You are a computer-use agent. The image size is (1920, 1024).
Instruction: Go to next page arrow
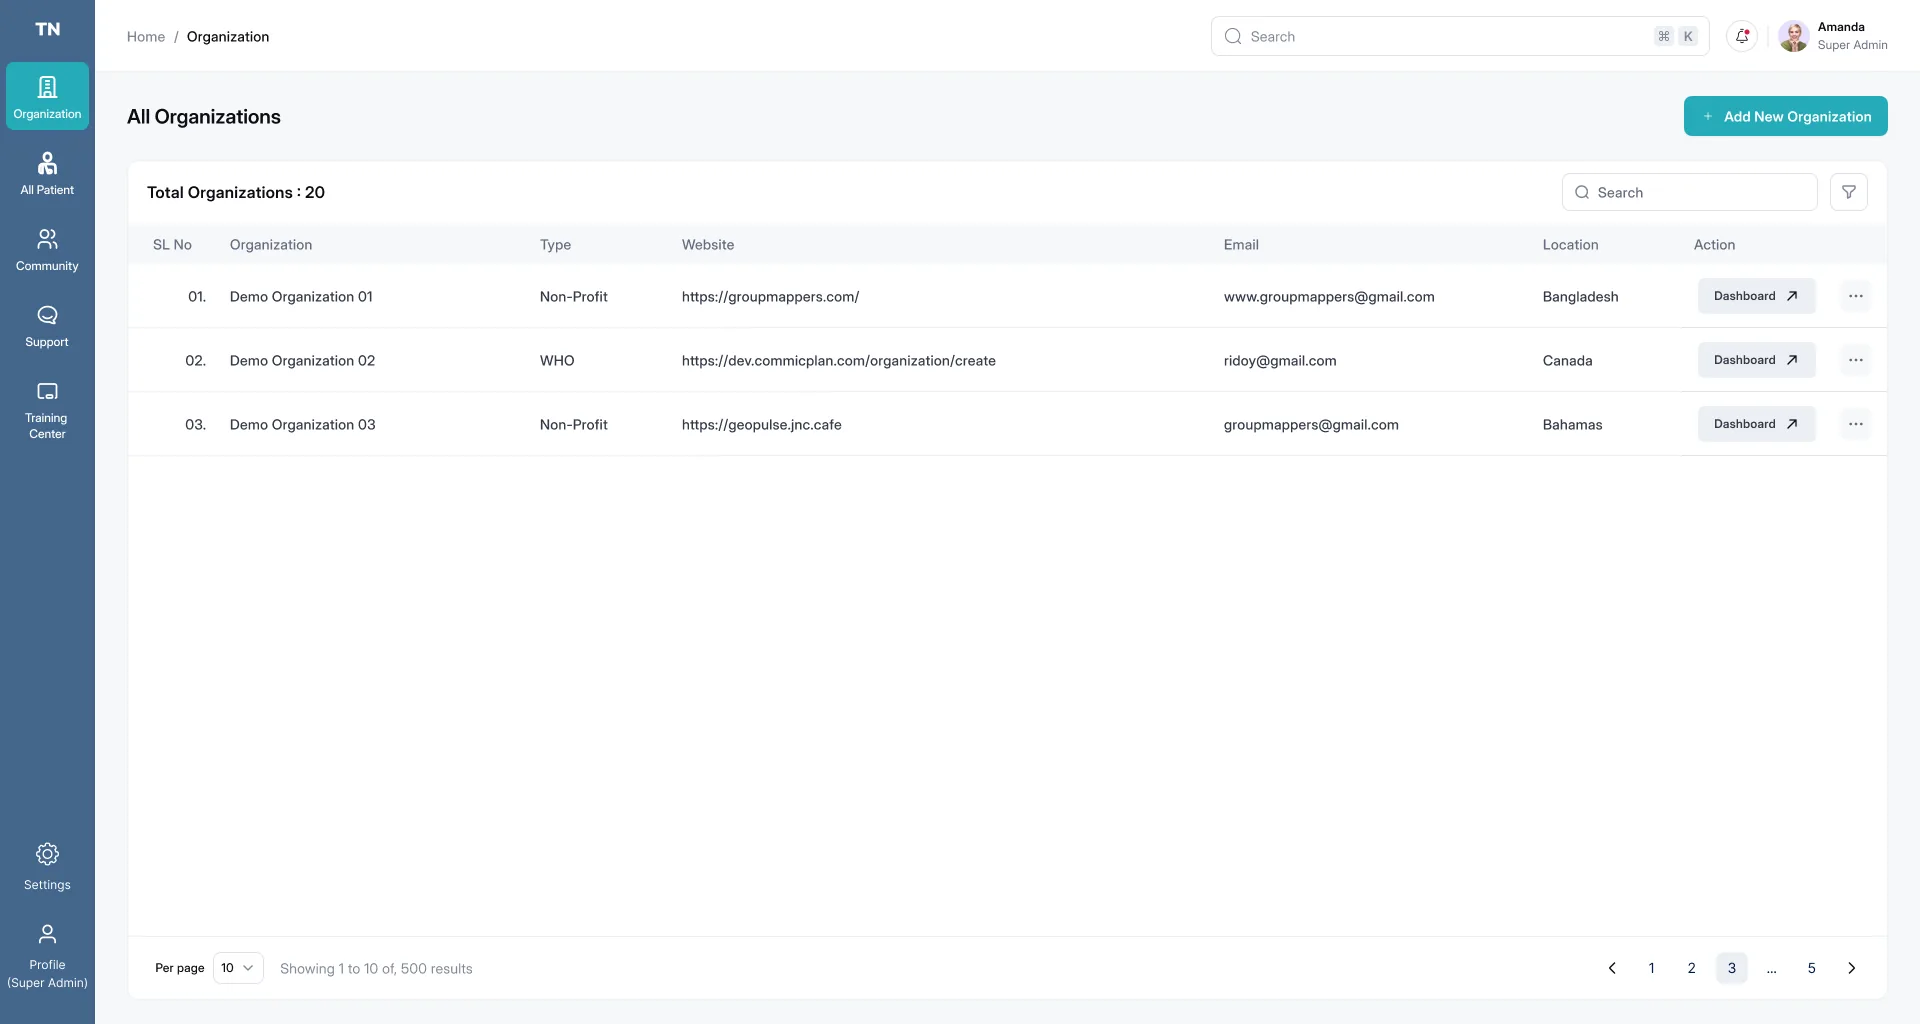pos(1852,968)
